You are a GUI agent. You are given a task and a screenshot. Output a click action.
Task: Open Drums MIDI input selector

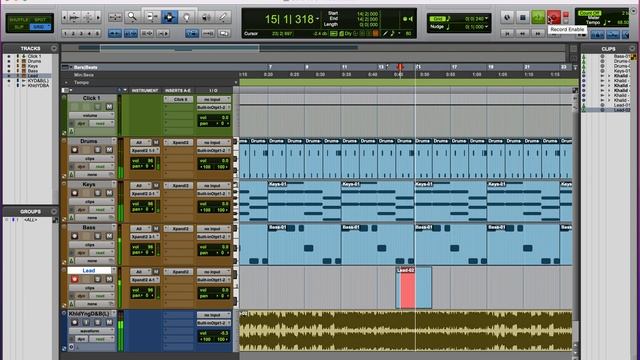(140, 142)
